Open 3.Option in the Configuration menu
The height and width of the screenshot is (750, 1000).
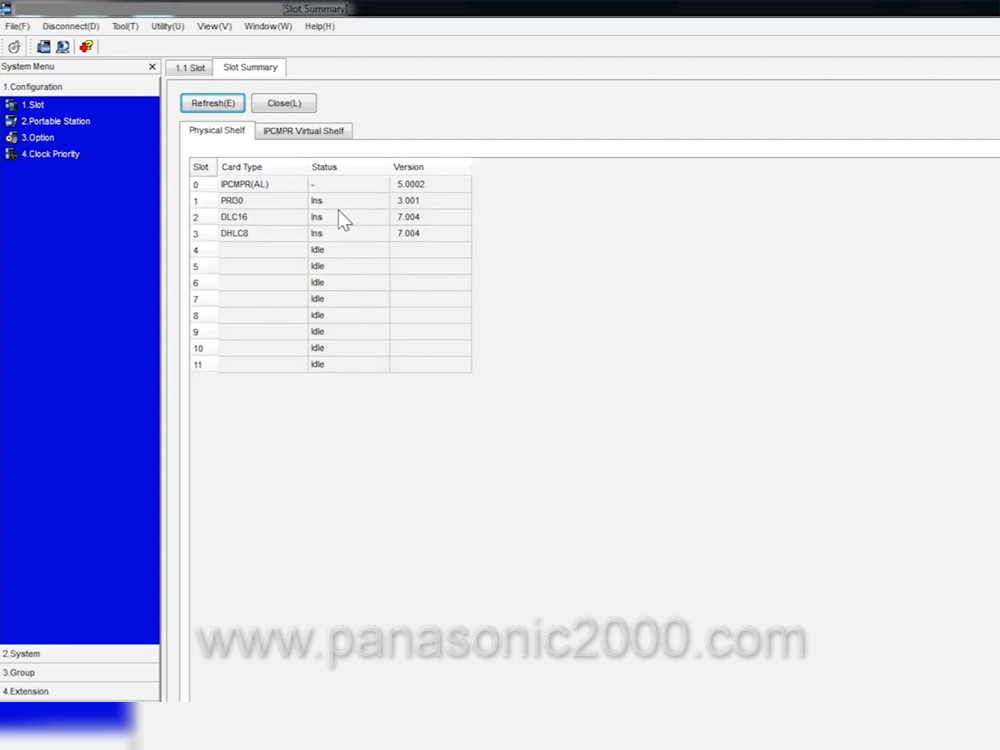(x=38, y=138)
